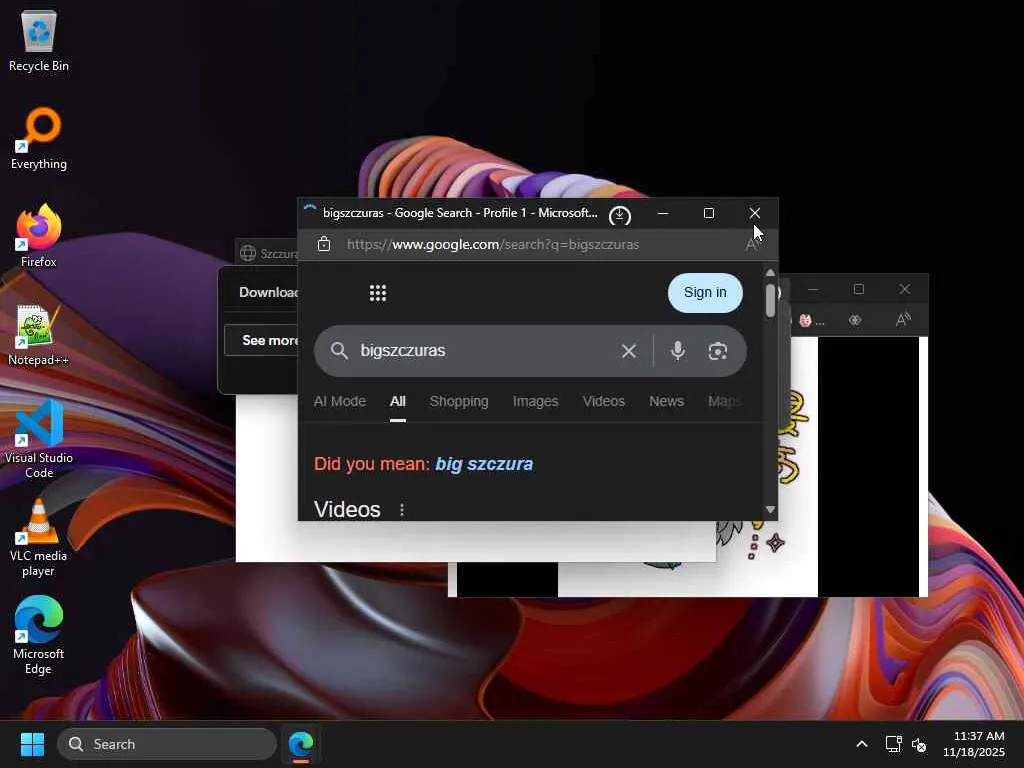
Task: Open the Windows Start menu
Action: click(32, 744)
